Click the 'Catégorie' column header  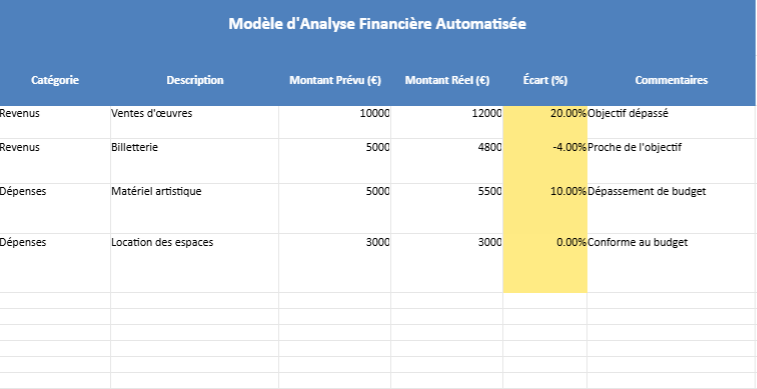tap(55, 80)
